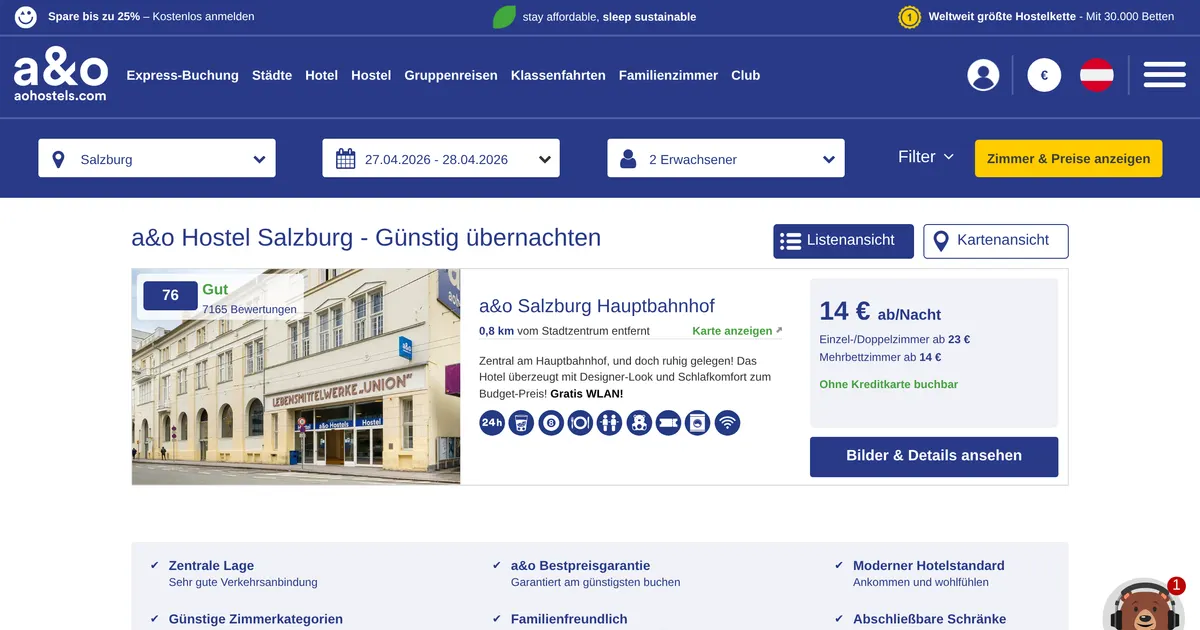
Task: Open the bear chat support widget
Action: [1143, 606]
